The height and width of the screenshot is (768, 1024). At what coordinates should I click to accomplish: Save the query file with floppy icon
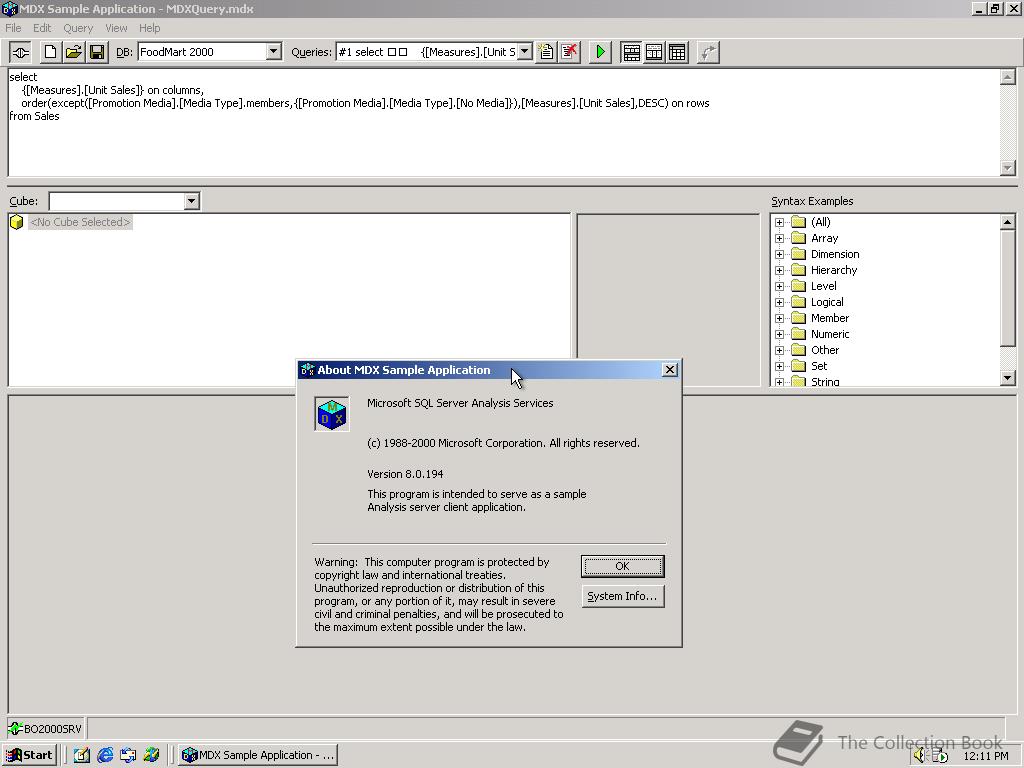point(97,52)
